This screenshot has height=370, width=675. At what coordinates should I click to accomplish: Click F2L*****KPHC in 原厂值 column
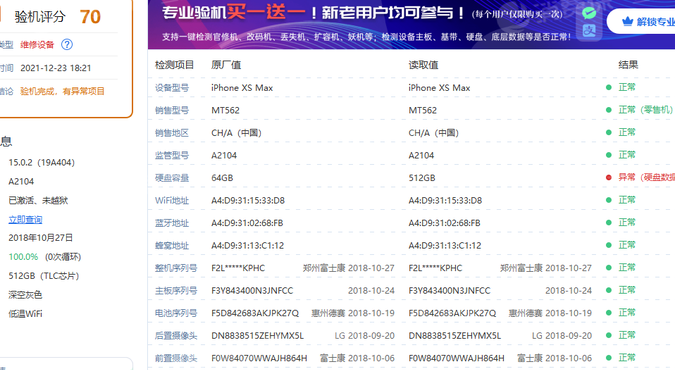(x=238, y=268)
